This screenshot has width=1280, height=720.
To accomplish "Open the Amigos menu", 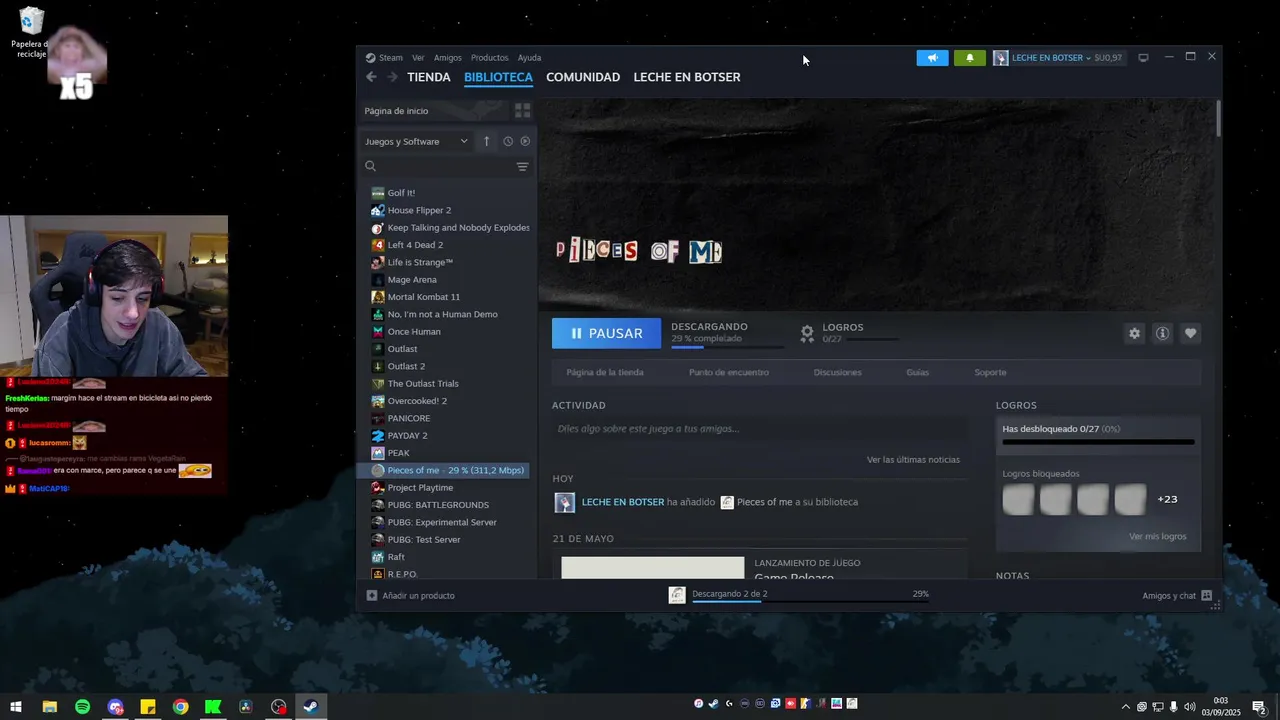I will pyautogui.click(x=448, y=58).
